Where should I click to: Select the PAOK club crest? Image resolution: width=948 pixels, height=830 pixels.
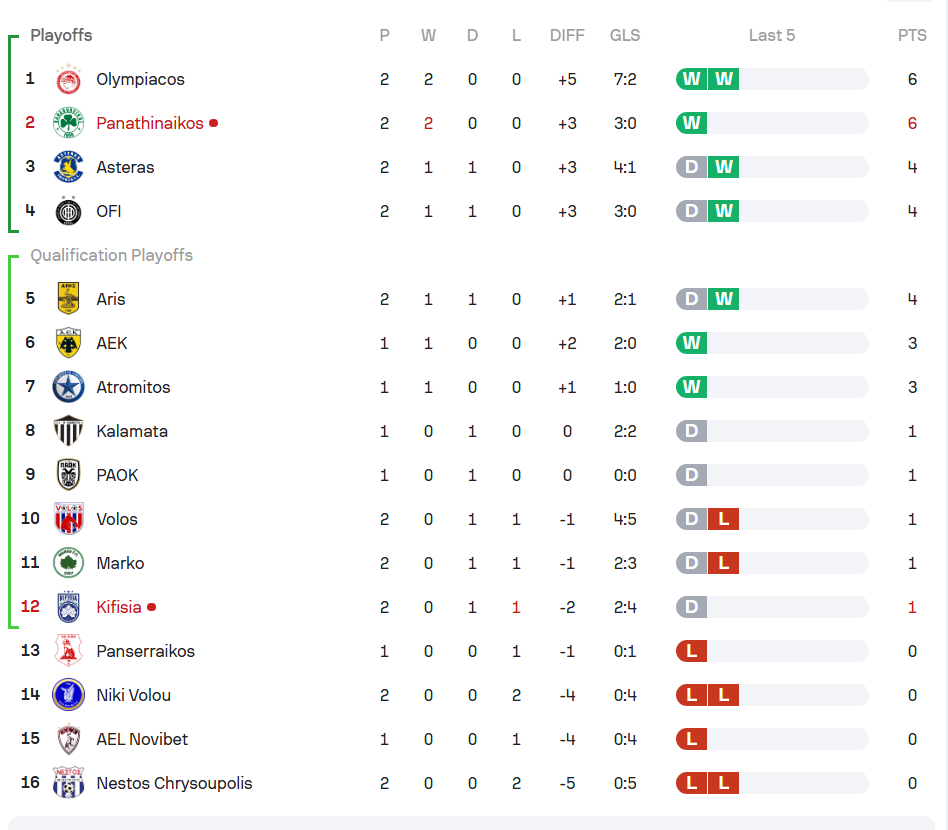[68, 475]
